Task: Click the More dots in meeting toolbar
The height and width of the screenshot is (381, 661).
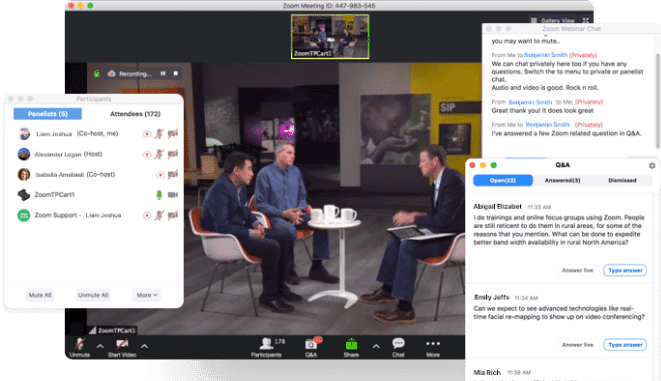Action: [433, 344]
